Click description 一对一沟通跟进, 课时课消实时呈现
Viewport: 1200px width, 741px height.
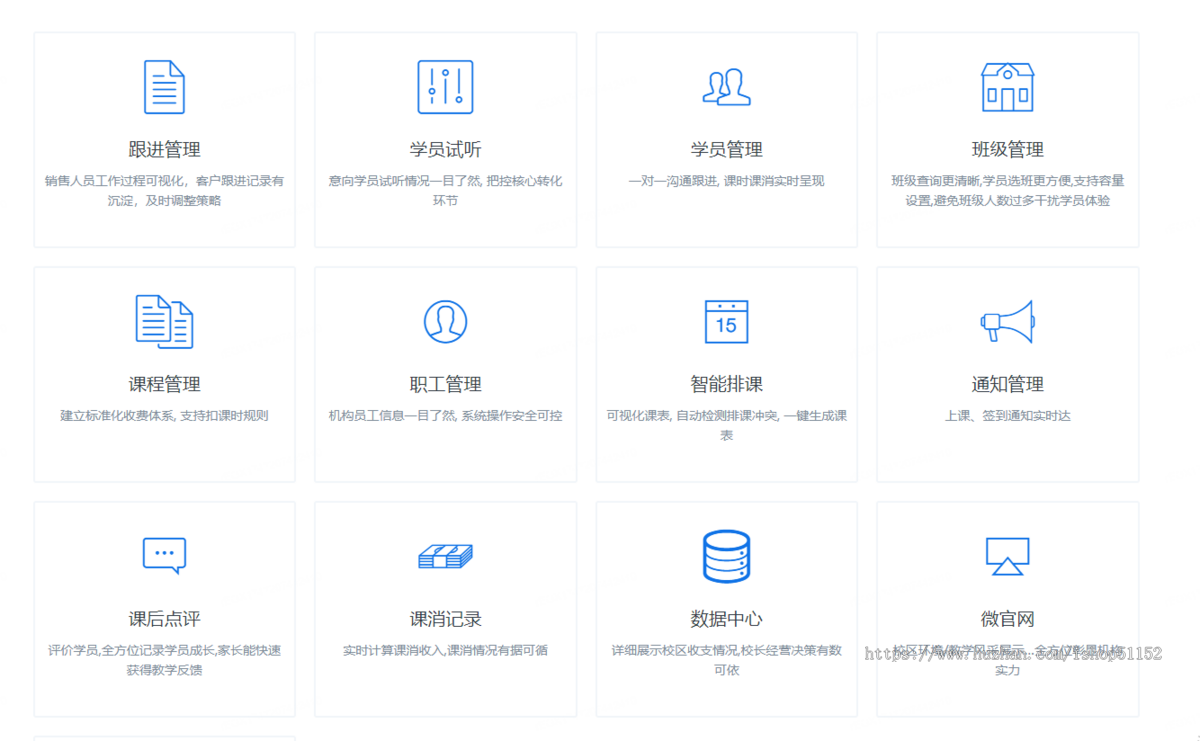coord(727,181)
